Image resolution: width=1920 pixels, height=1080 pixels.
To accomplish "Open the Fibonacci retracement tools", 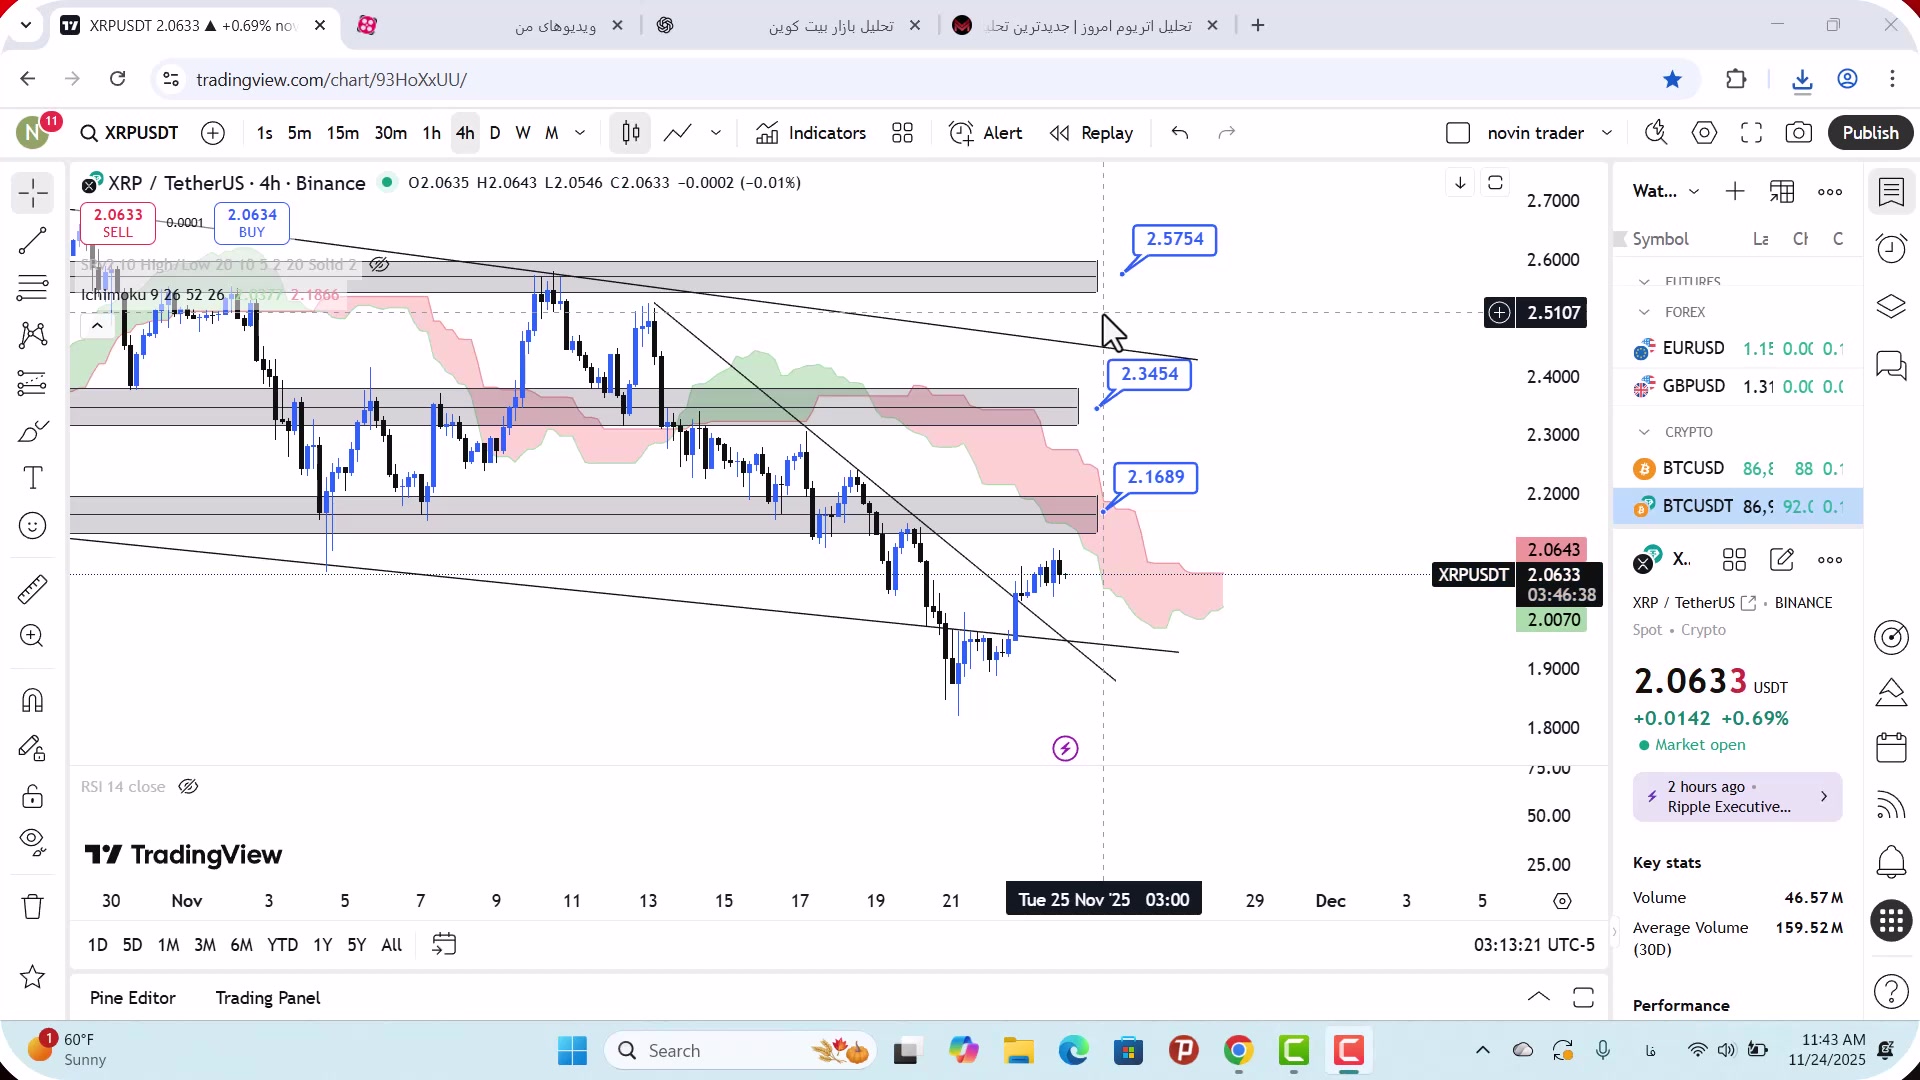I will (x=33, y=288).
